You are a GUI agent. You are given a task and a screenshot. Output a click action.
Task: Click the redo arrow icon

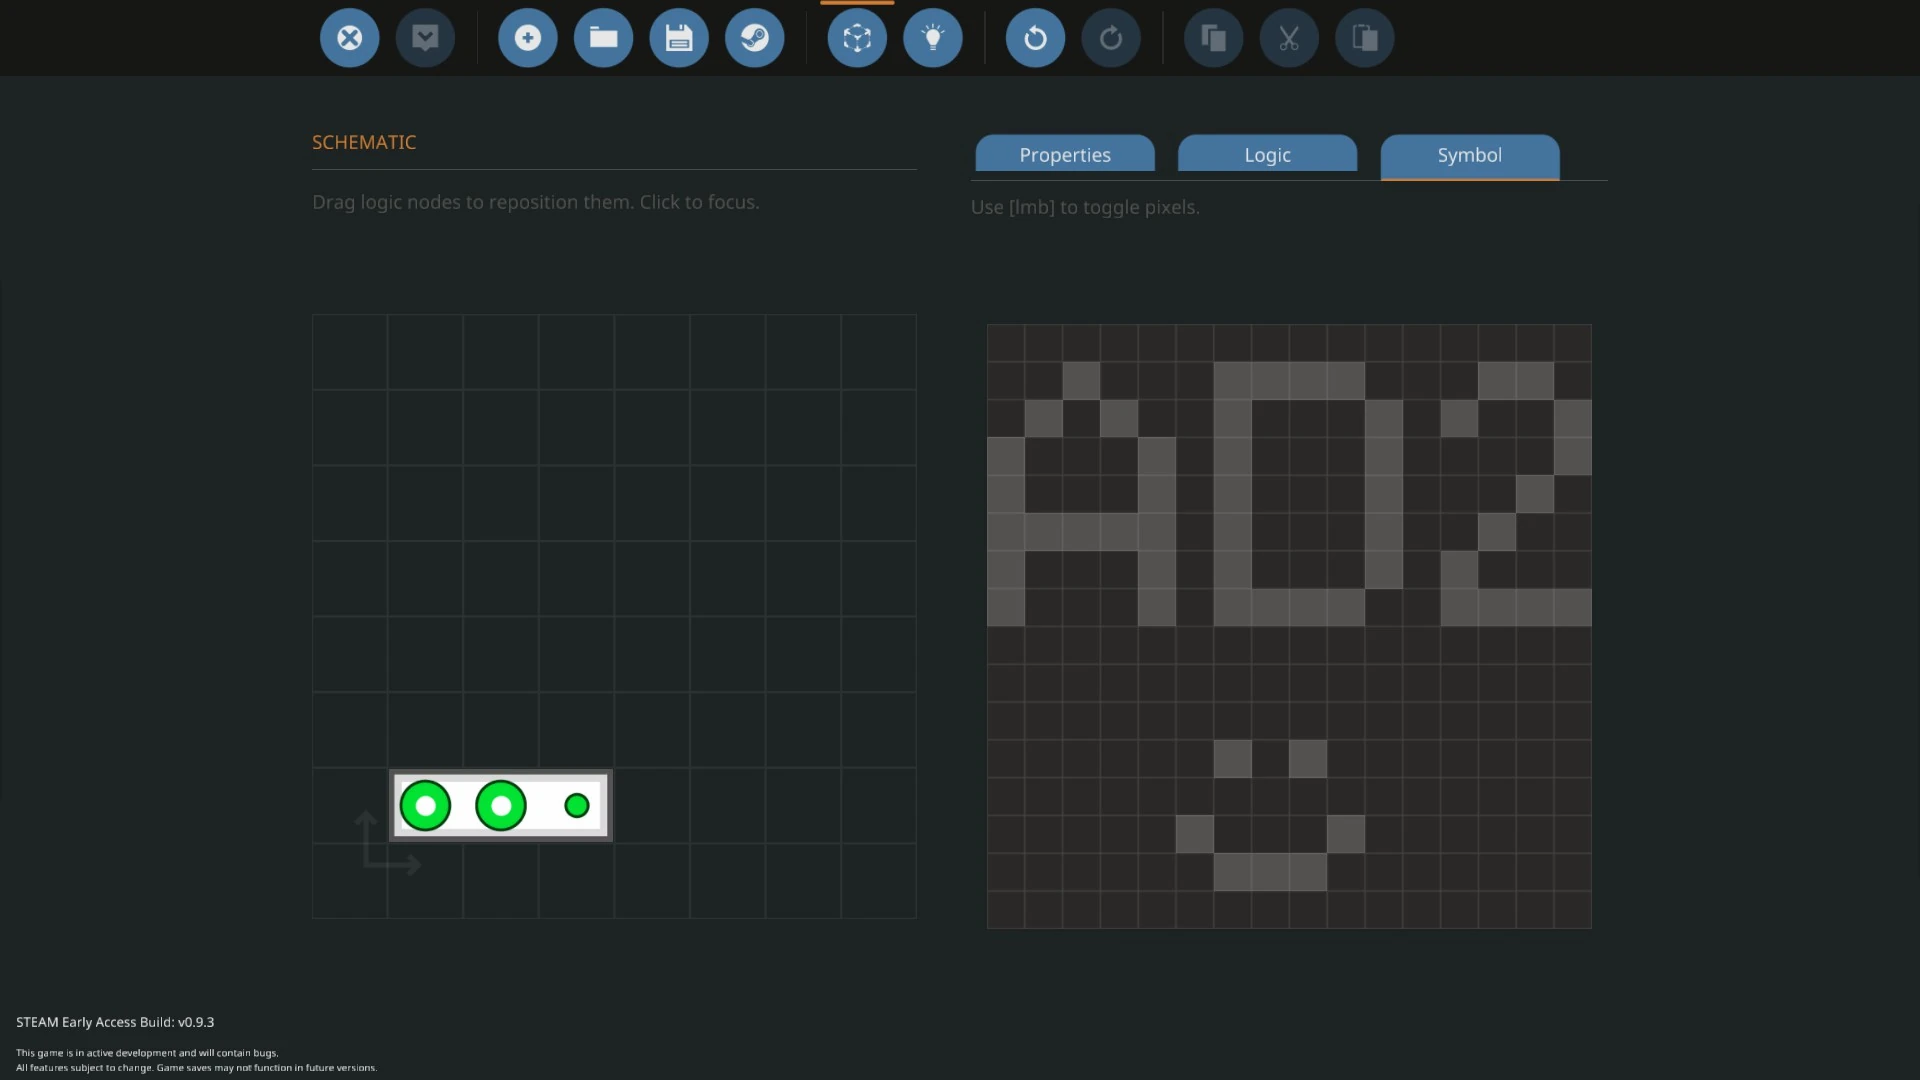tap(1110, 38)
